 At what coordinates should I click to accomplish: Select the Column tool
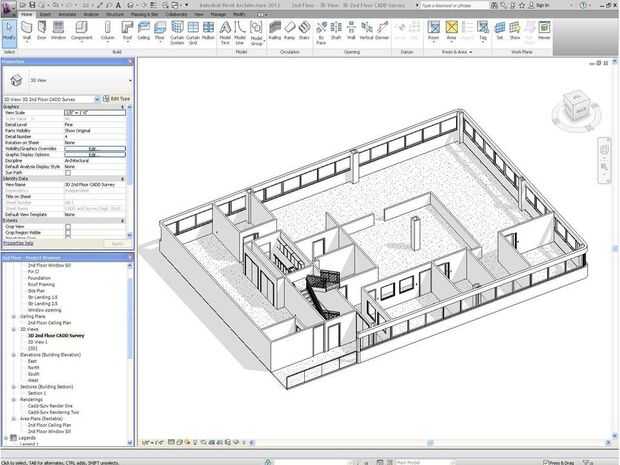click(107, 31)
